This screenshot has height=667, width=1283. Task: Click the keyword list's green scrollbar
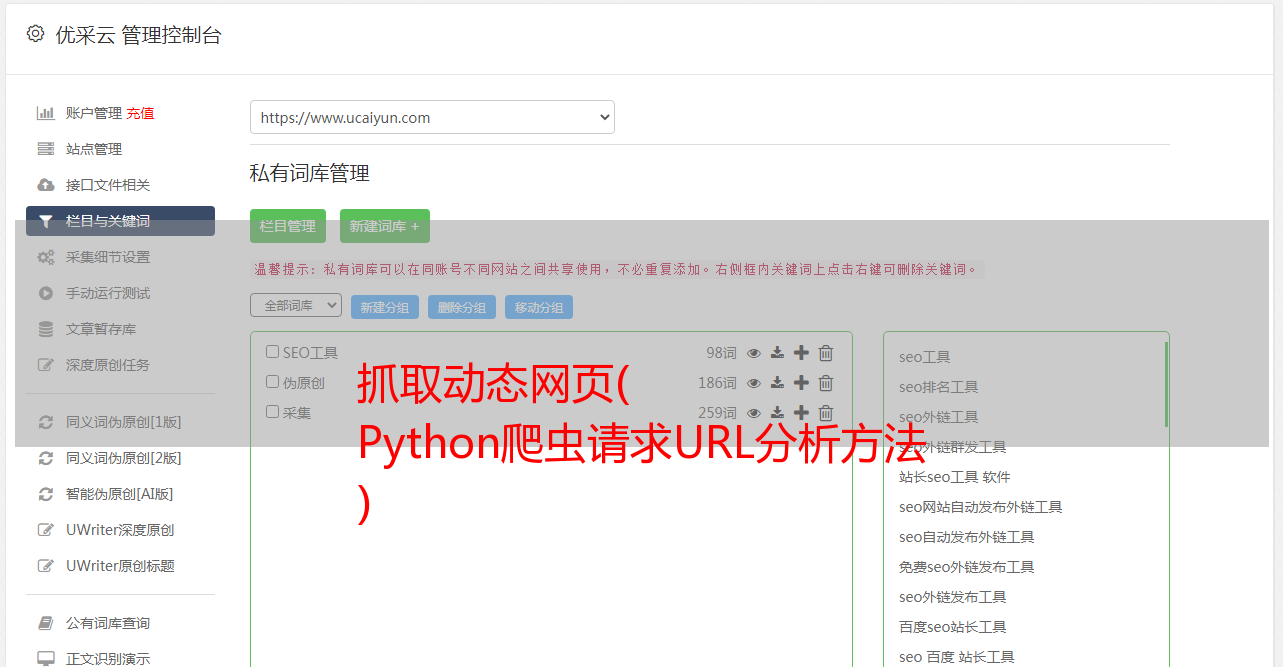pos(1166,384)
